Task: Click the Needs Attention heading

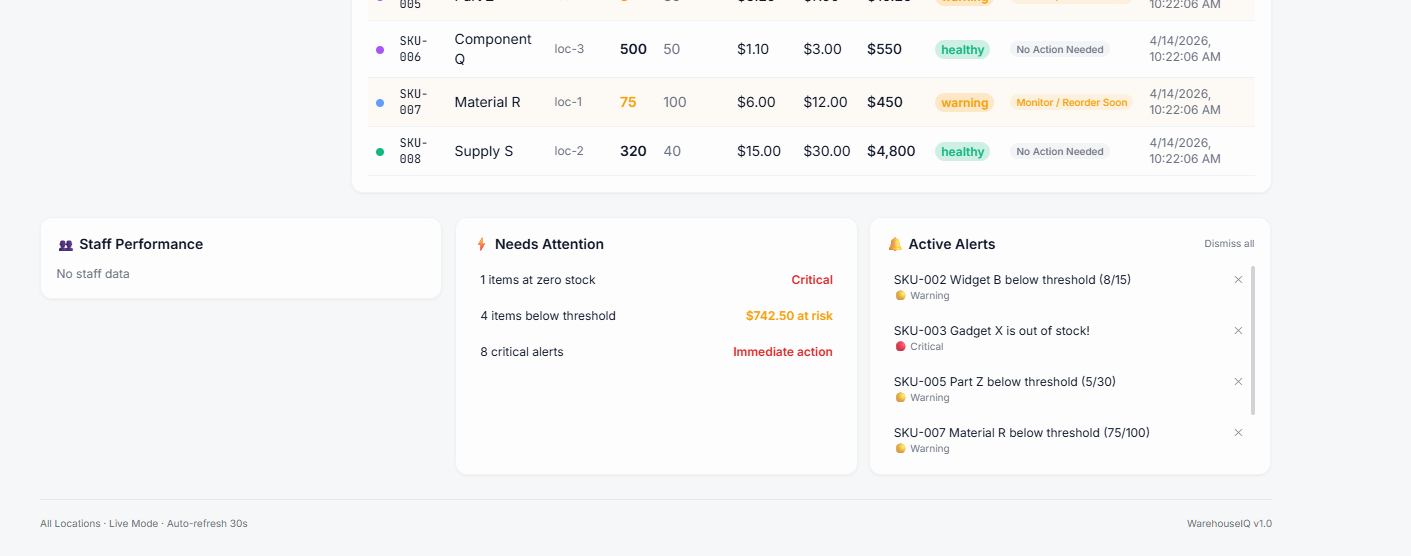Action: pyautogui.click(x=549, y=244)
